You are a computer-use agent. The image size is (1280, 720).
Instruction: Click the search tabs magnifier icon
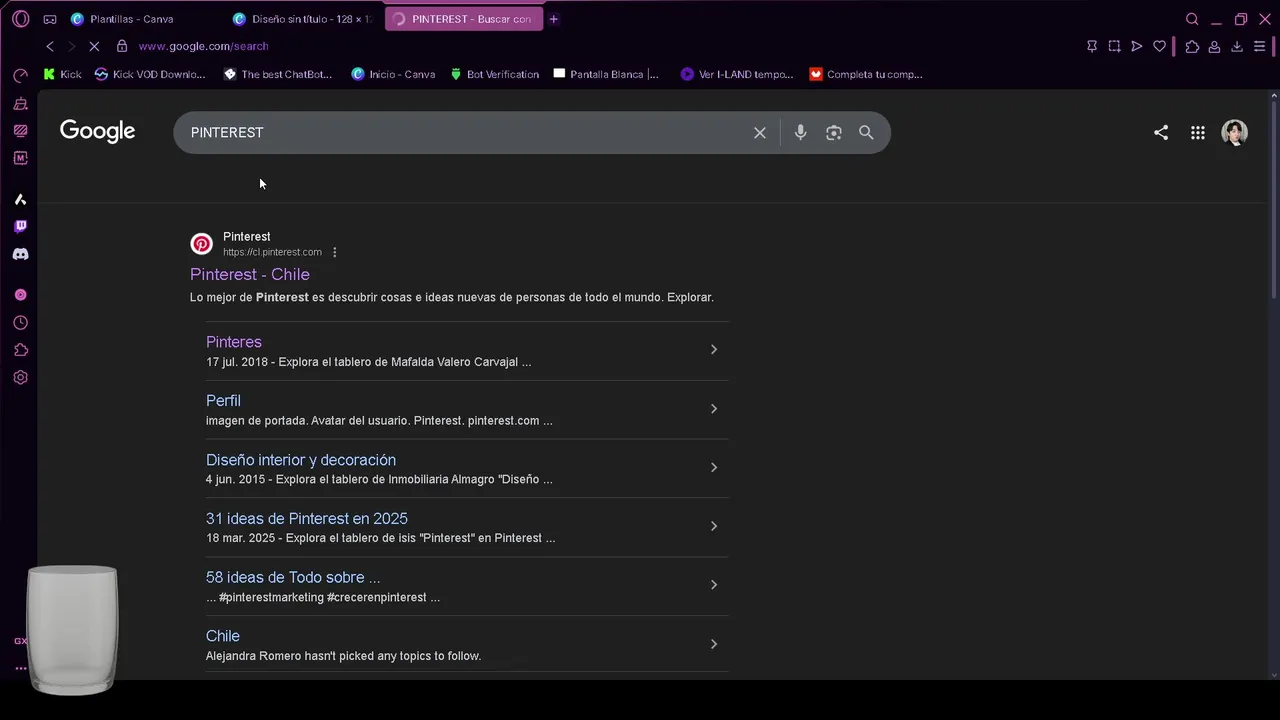click(x=1192, y=19)
